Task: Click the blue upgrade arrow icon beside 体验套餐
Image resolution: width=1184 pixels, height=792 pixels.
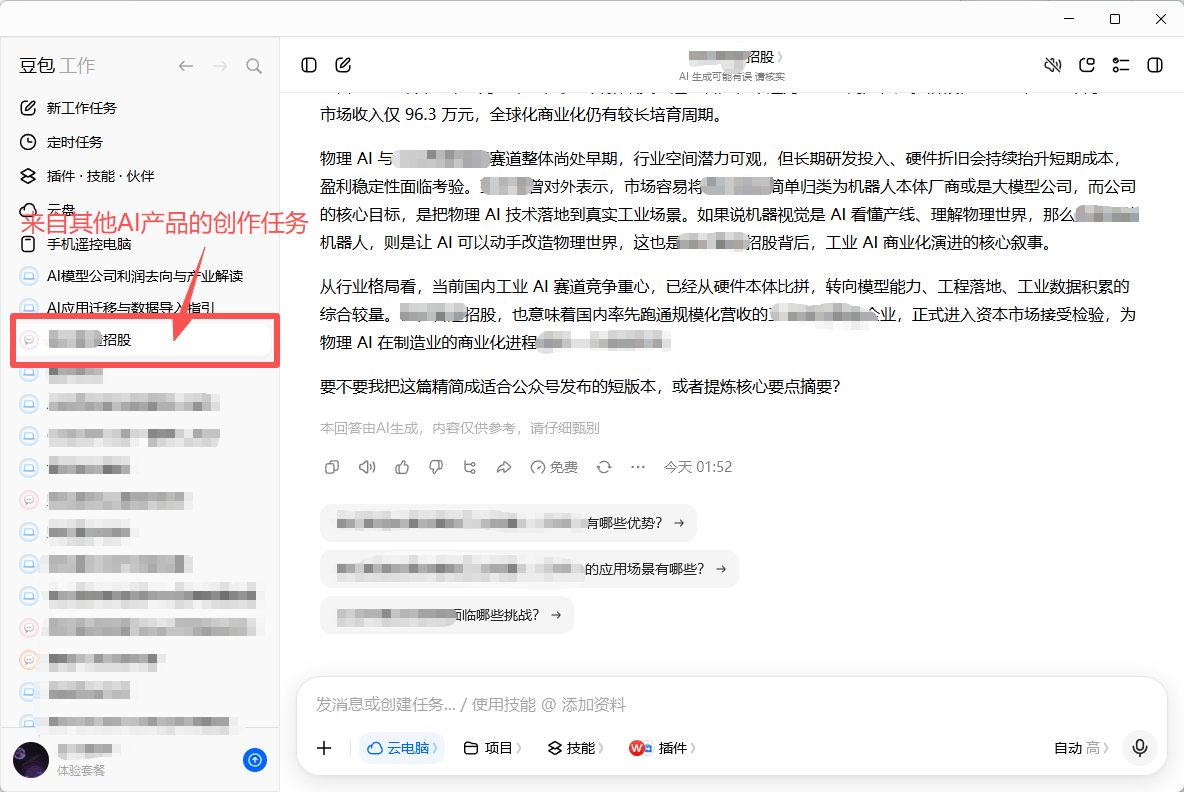Action: [x=254, y=760]
